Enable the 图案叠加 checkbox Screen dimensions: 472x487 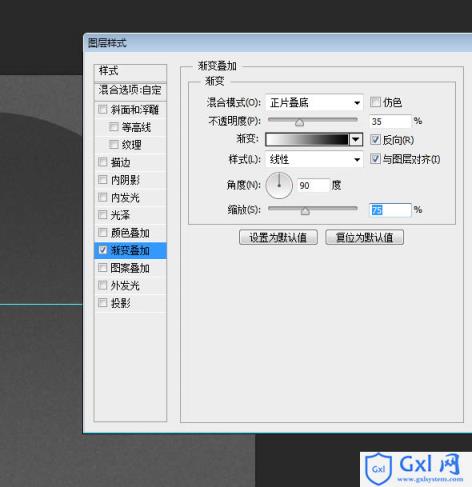pyautogui.click(x=102, y=268)
